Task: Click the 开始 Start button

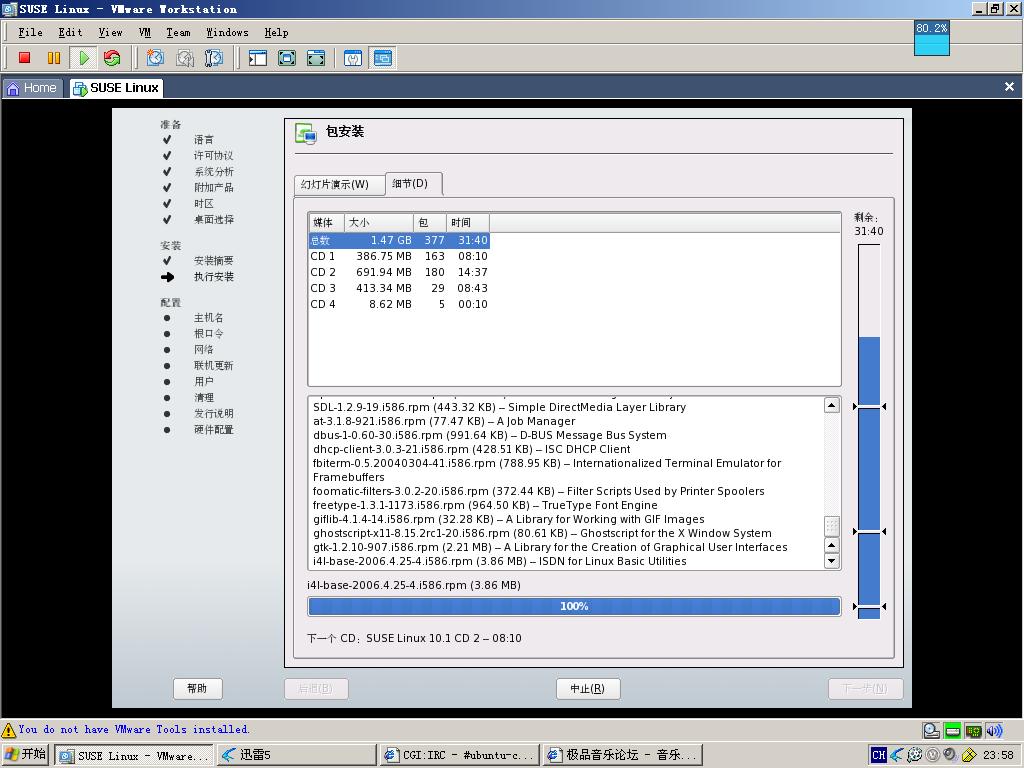Action: (25, 755)
